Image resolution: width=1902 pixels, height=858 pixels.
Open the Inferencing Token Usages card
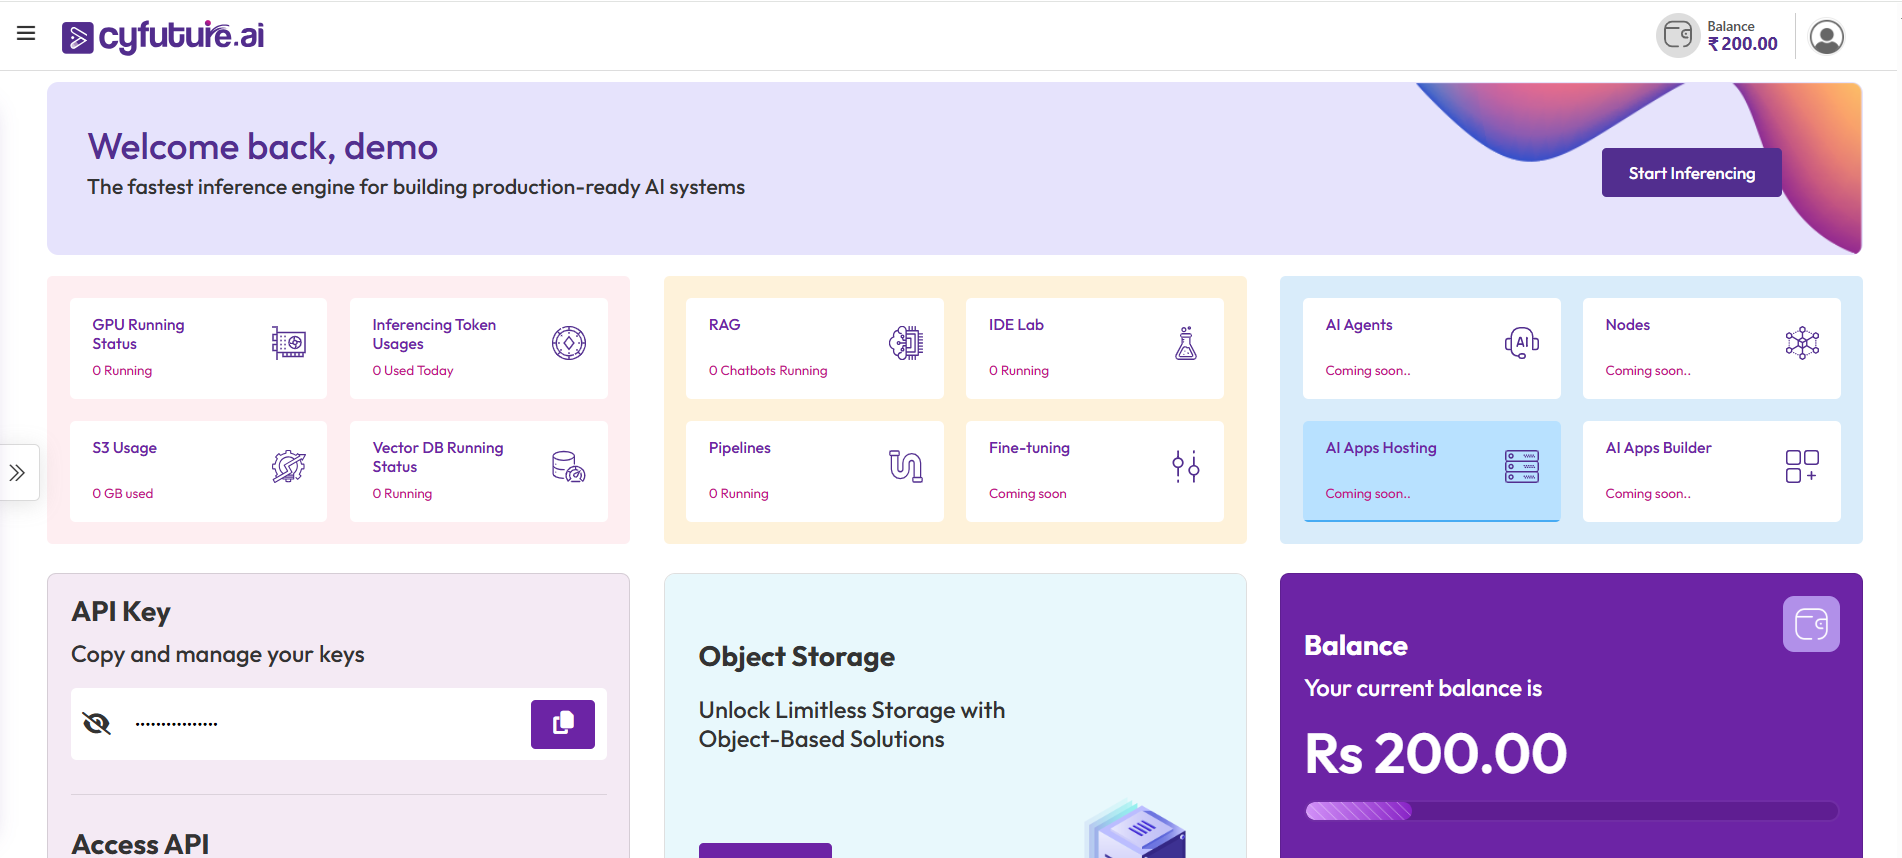[478, 348]
